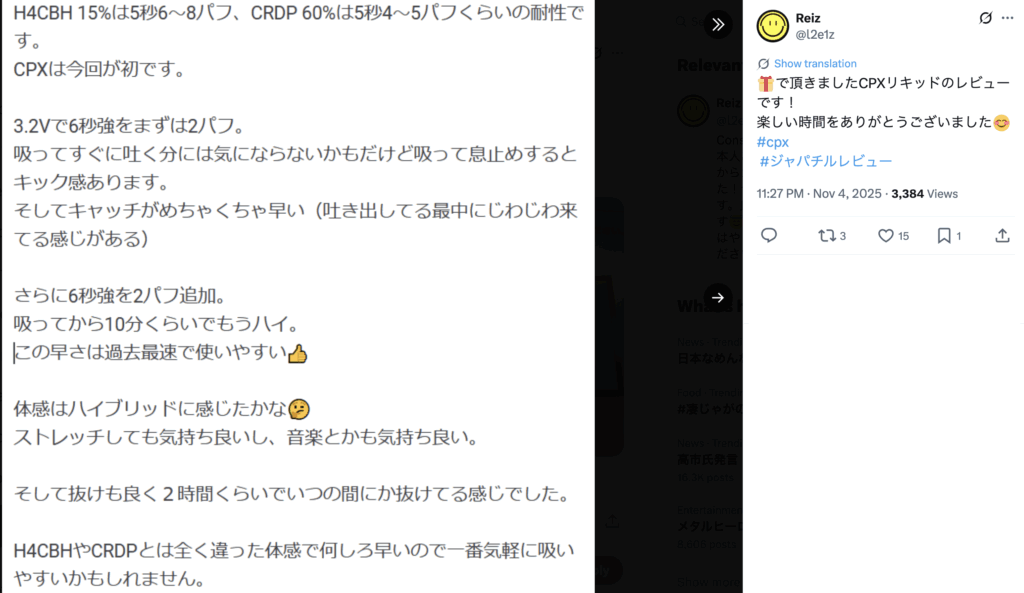The width and height of the screenshot is (1024, 593).
Task: Share the post with upload icon
Action: [x=1002, y=236]
